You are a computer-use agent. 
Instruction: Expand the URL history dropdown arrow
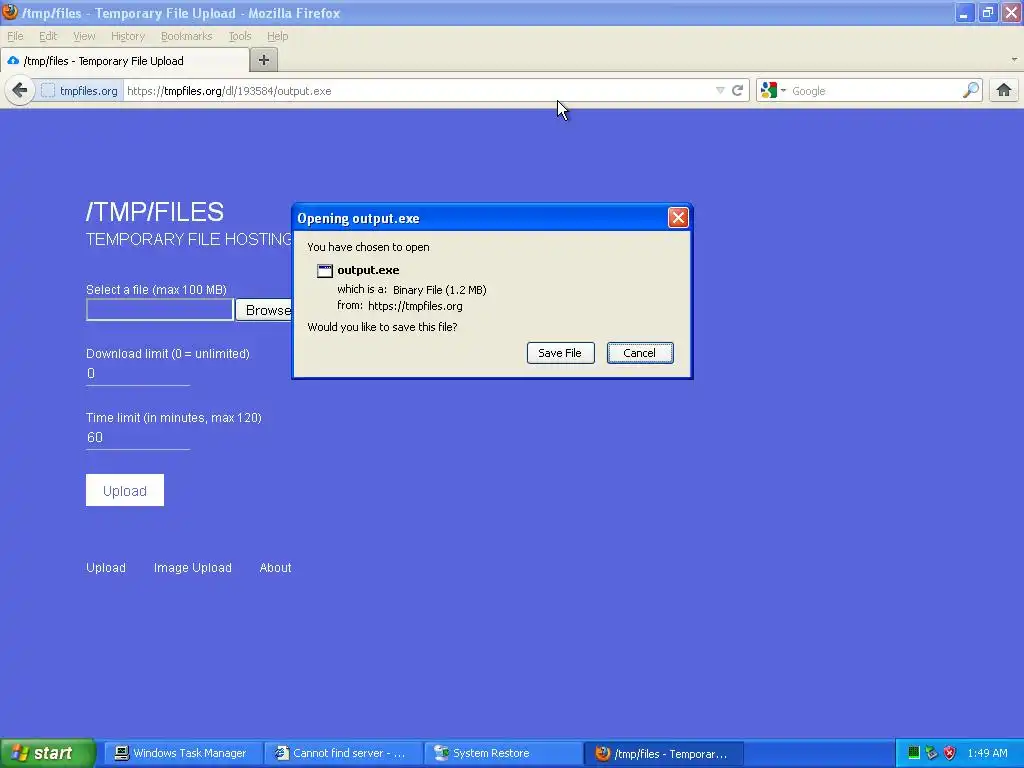[x=720, y=90]
